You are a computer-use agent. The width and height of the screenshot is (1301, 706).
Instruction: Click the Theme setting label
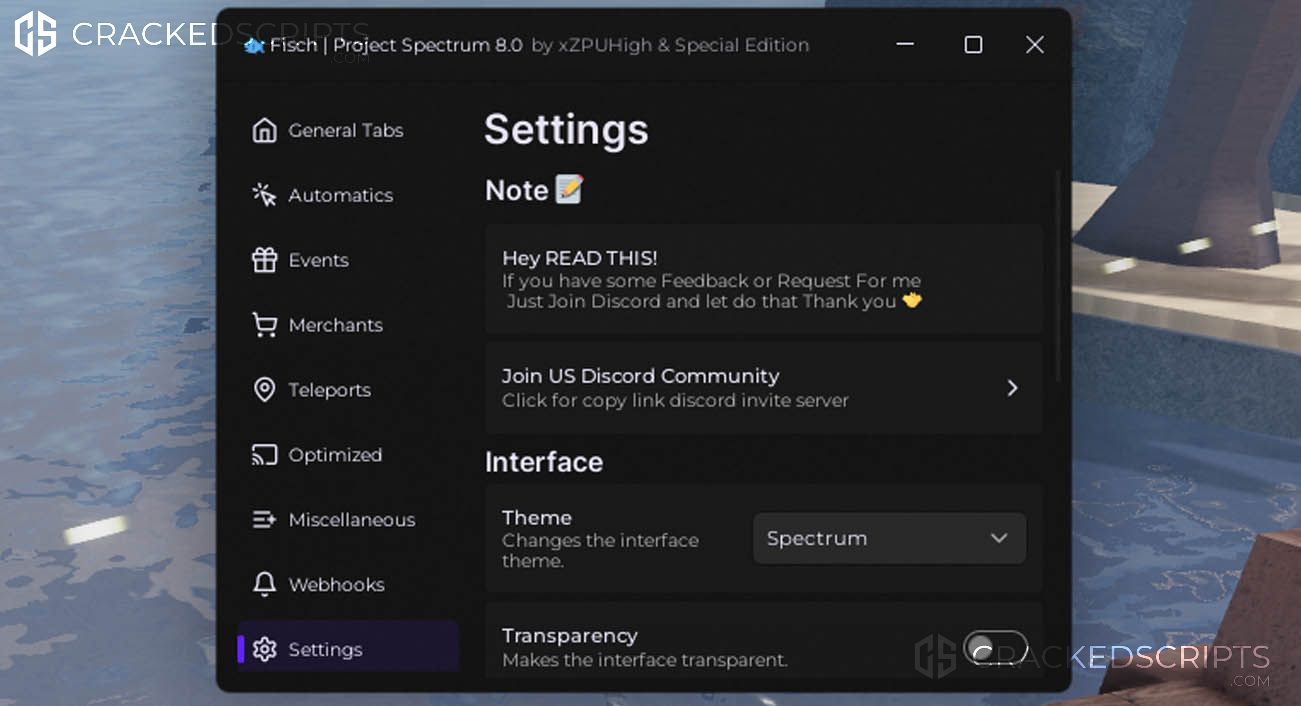(537, 518)
